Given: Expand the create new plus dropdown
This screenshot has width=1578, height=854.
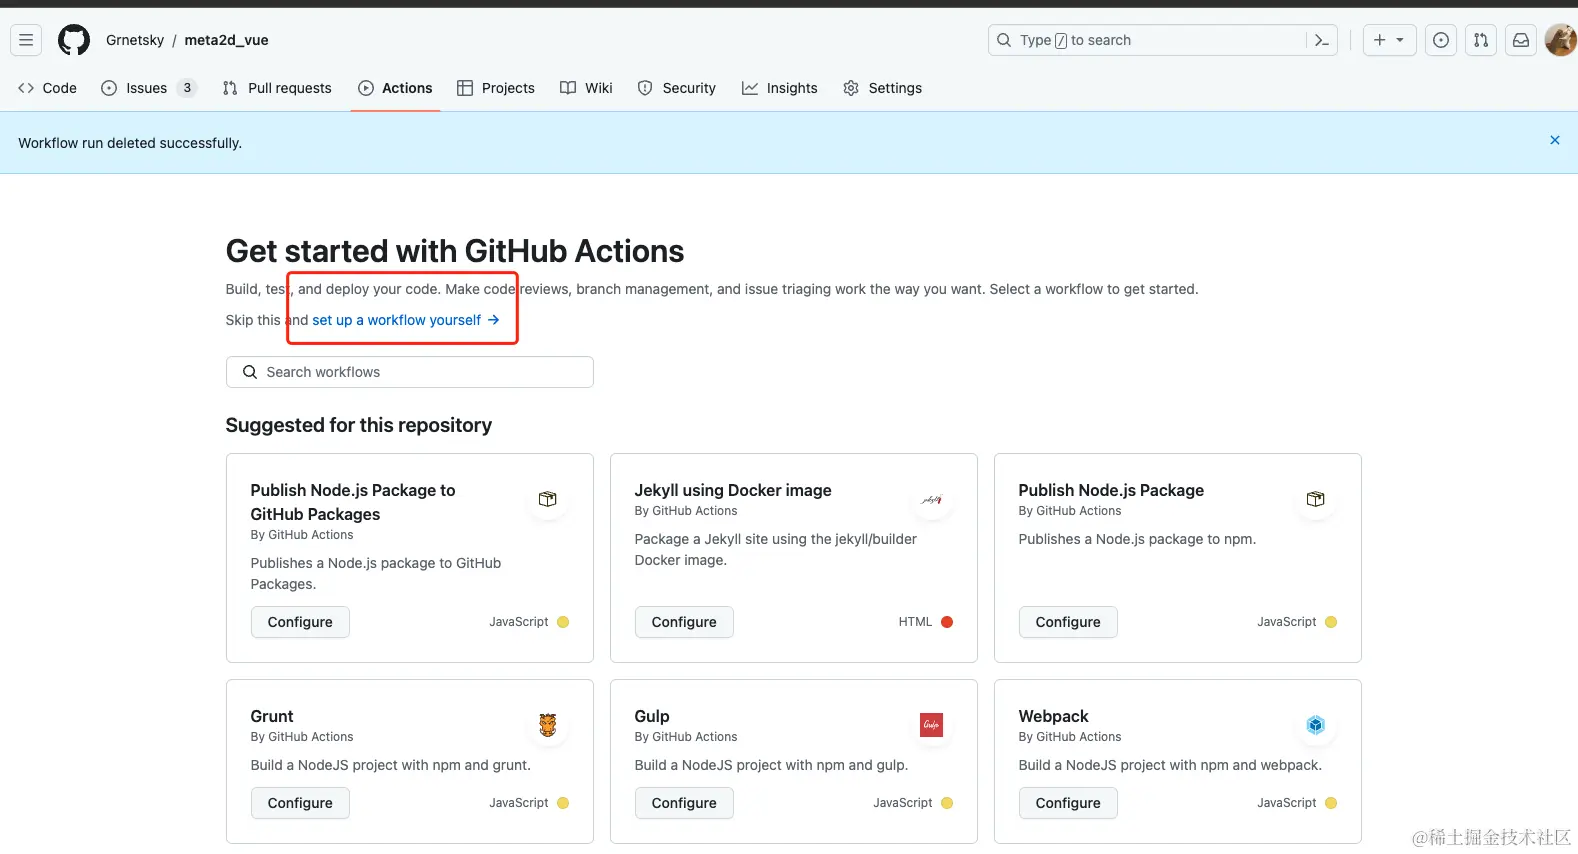Looking at the screenshot, I should coord(1389,40).
